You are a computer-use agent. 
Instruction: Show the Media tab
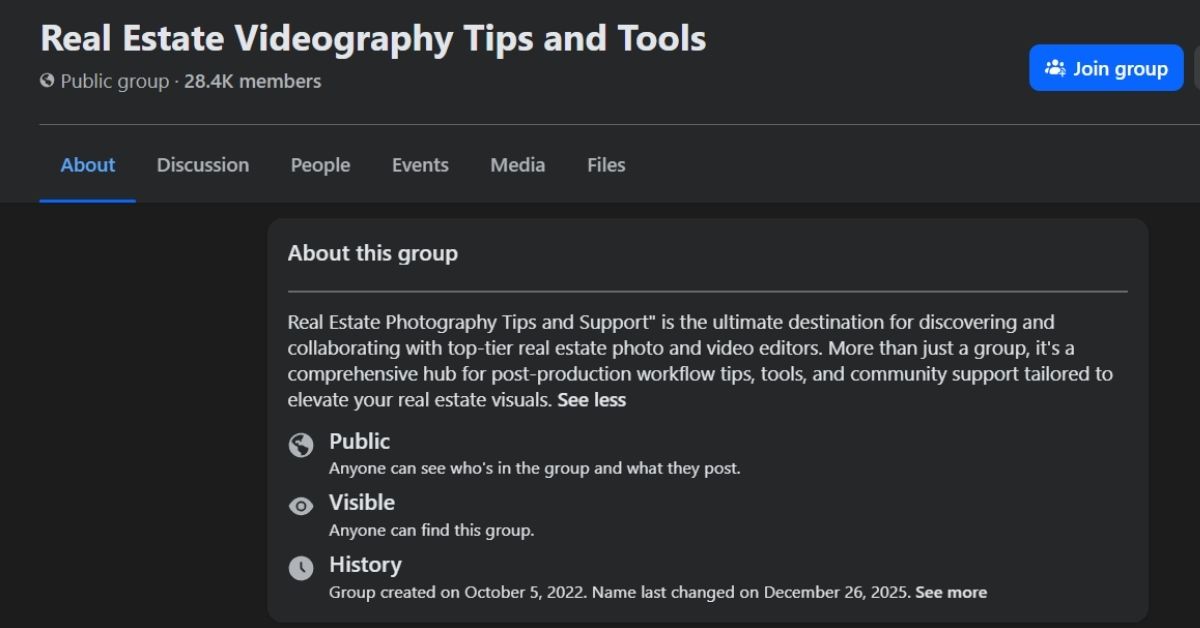(x=517, y=165)
